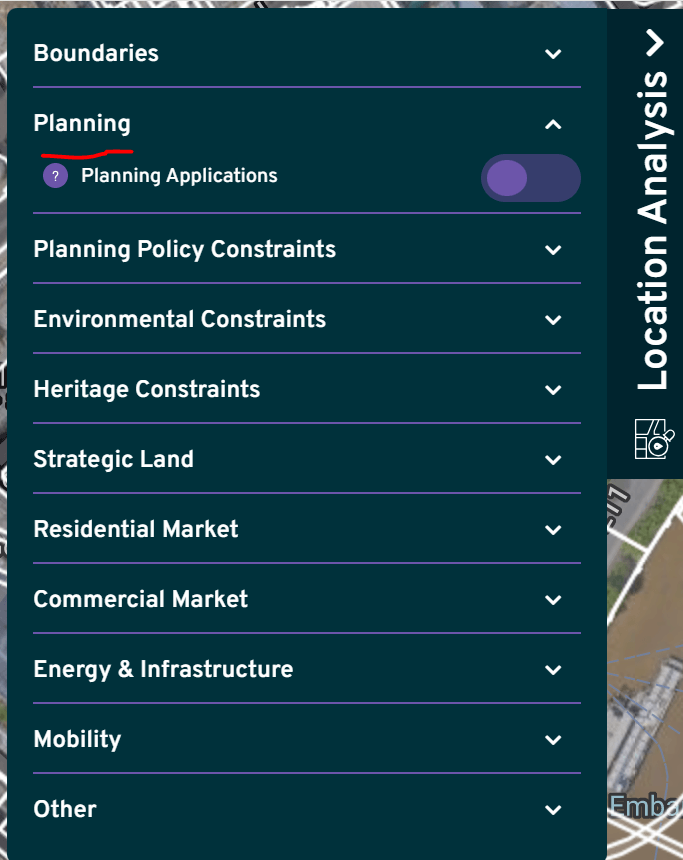This screenshot has width=683, height=860.
Task: Click the Boundaries heading text
Action: 96,53
